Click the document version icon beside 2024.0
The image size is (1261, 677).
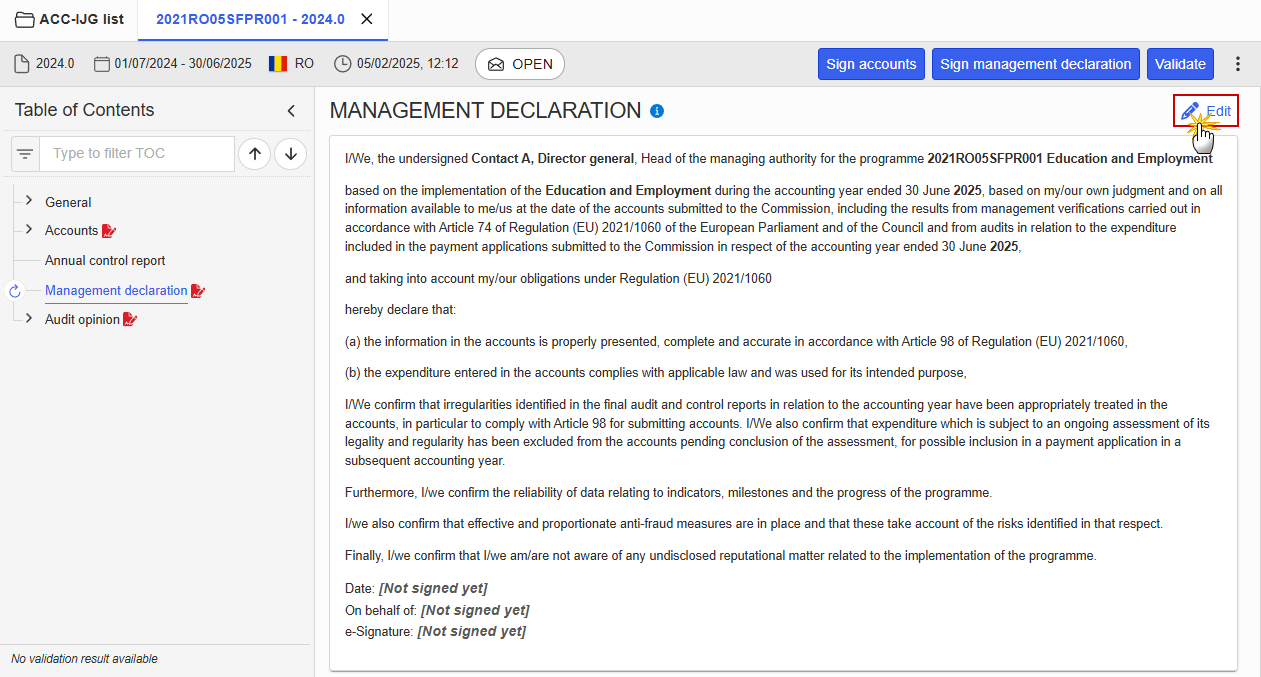(22, 64)
